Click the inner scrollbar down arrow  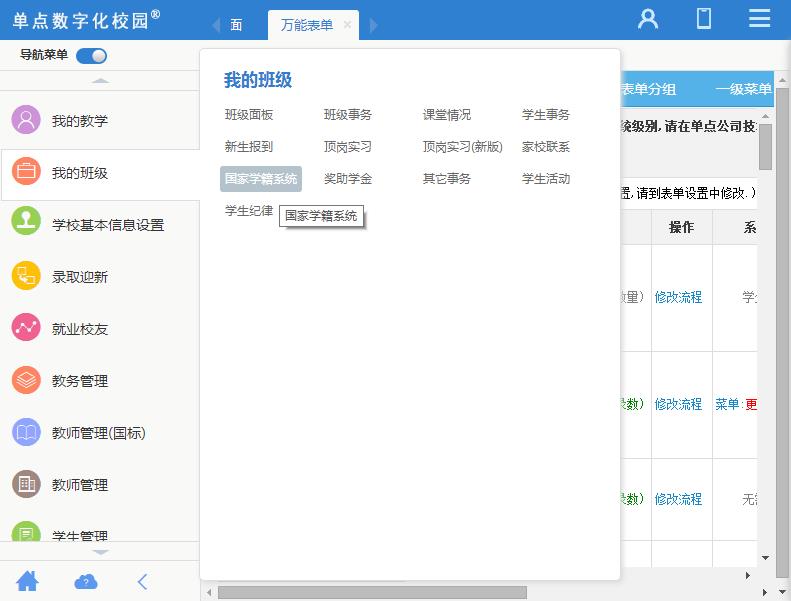tap(765, 558)
